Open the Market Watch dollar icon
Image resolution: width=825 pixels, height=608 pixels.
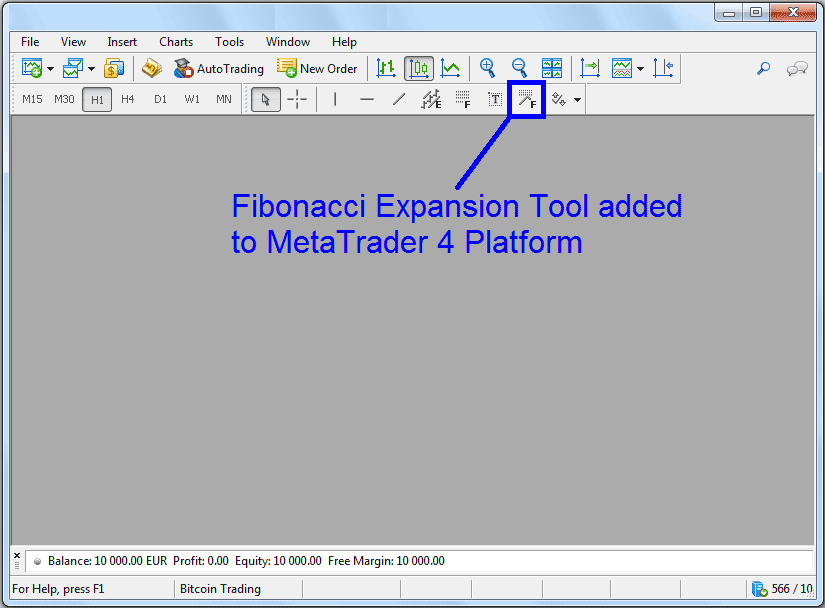[114, 68]
